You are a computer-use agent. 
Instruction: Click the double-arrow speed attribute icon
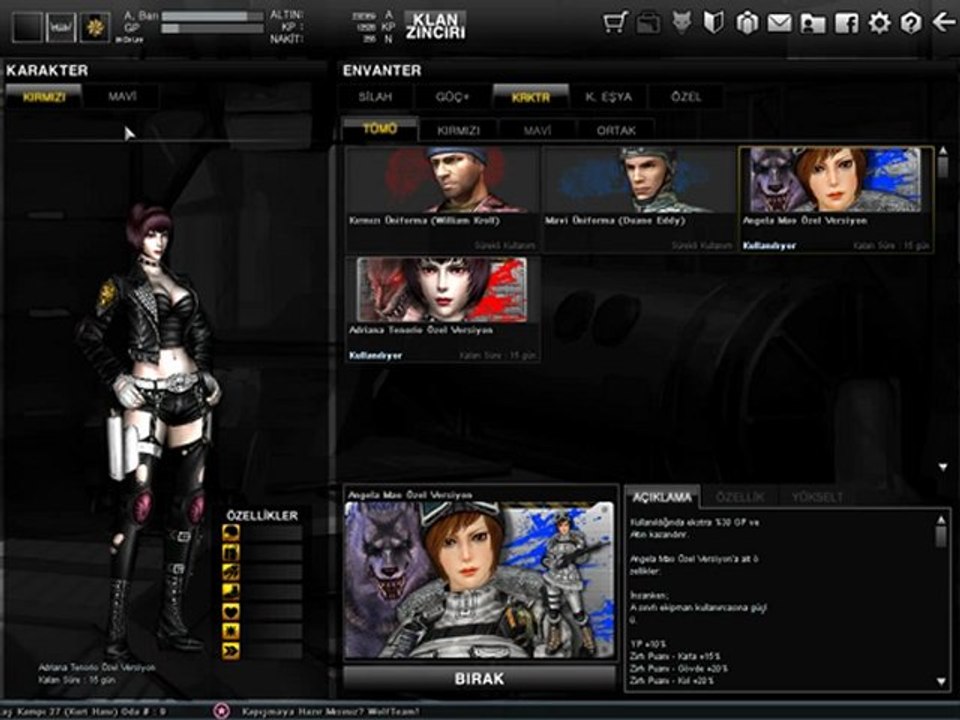coord(231,650)
